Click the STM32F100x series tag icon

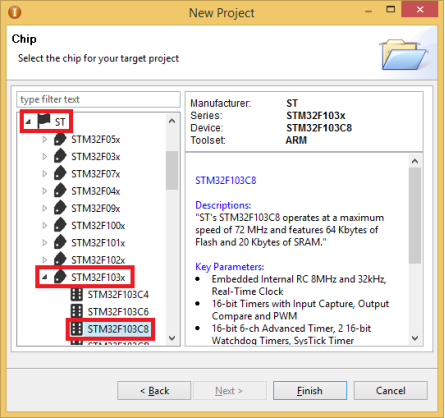[x=60, y=225]
